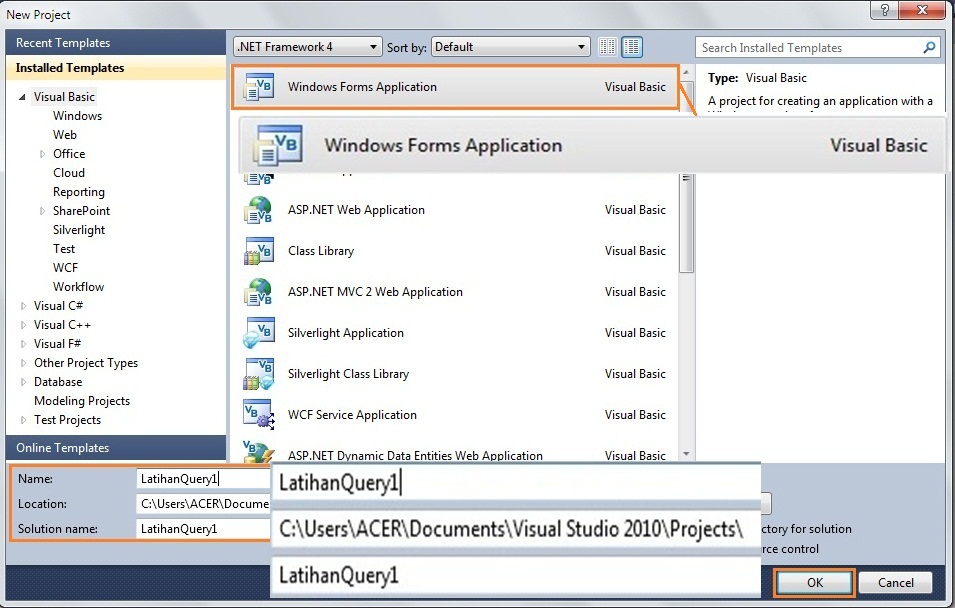Switch to small icons view
The image size is (955, 608).
(607, 47)
